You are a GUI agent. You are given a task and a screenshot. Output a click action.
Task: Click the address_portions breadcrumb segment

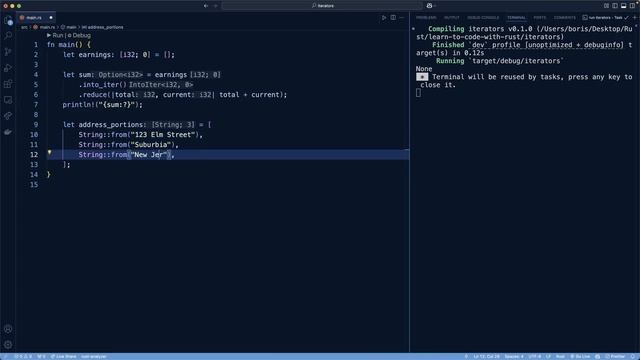[x=102, y=27]
